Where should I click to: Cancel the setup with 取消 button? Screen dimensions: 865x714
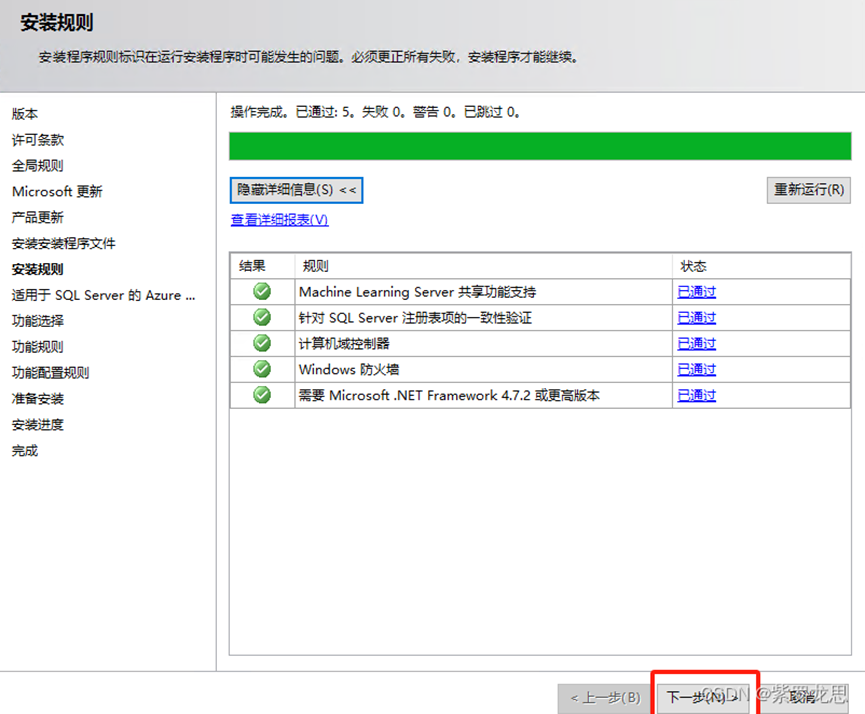tap(803, 698)
